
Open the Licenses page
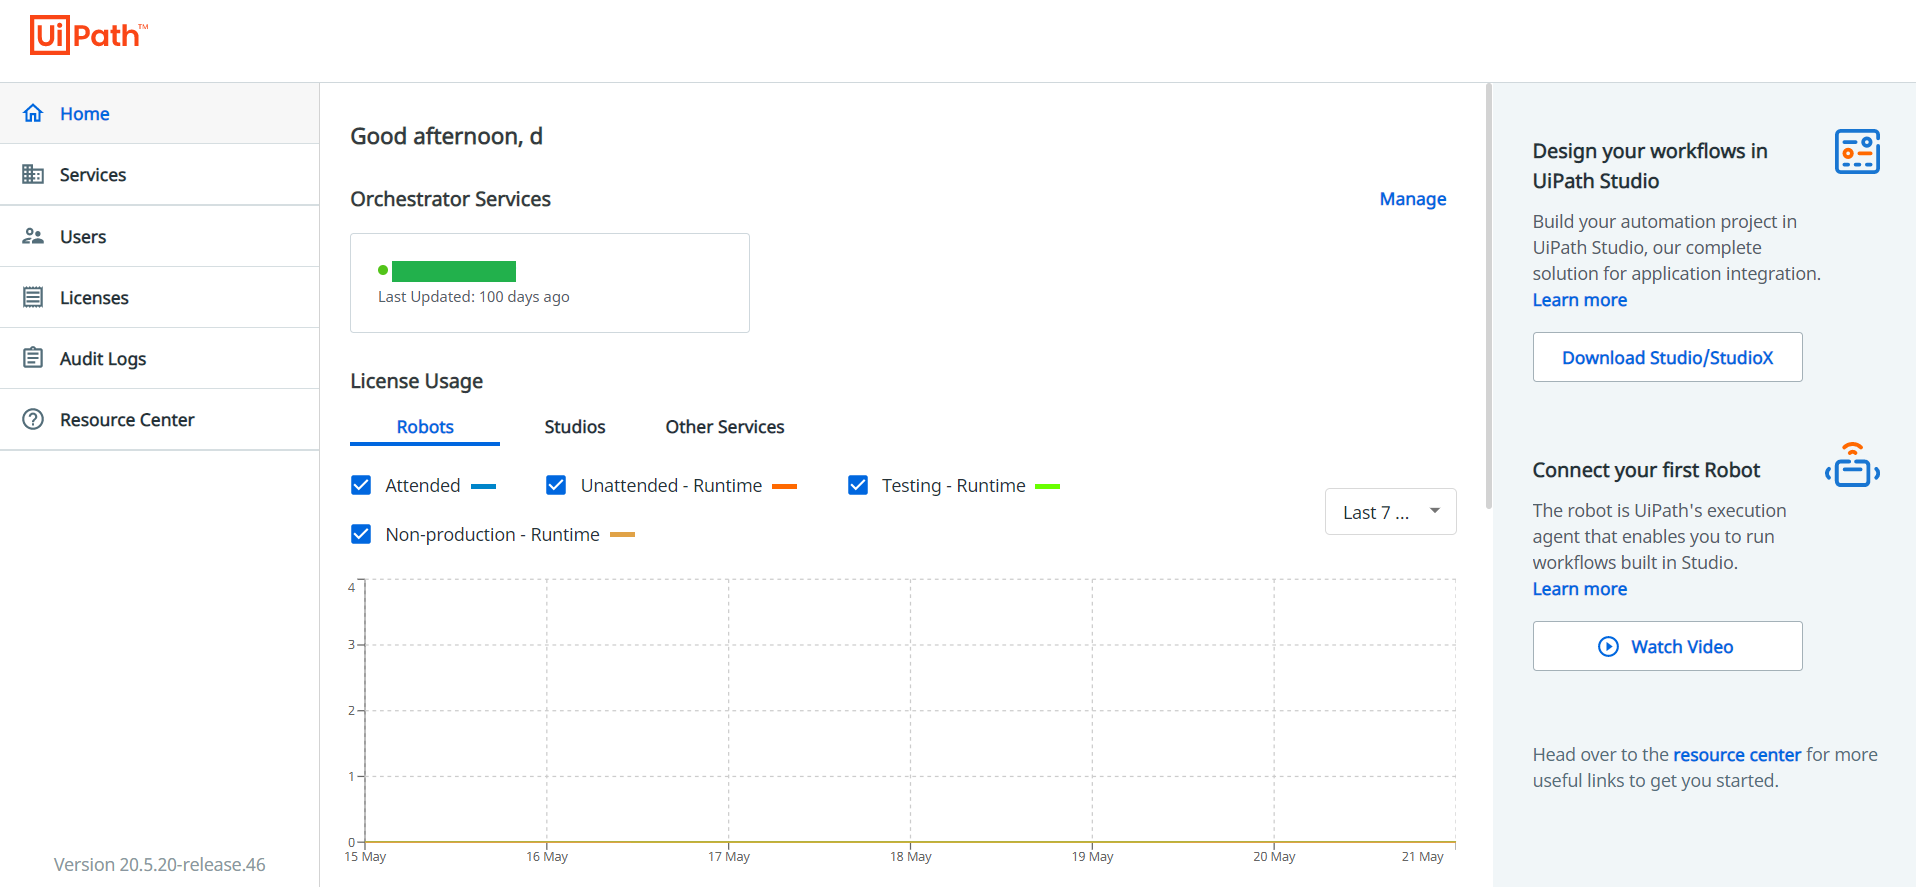pyautogui.click(x=160, y=297)
